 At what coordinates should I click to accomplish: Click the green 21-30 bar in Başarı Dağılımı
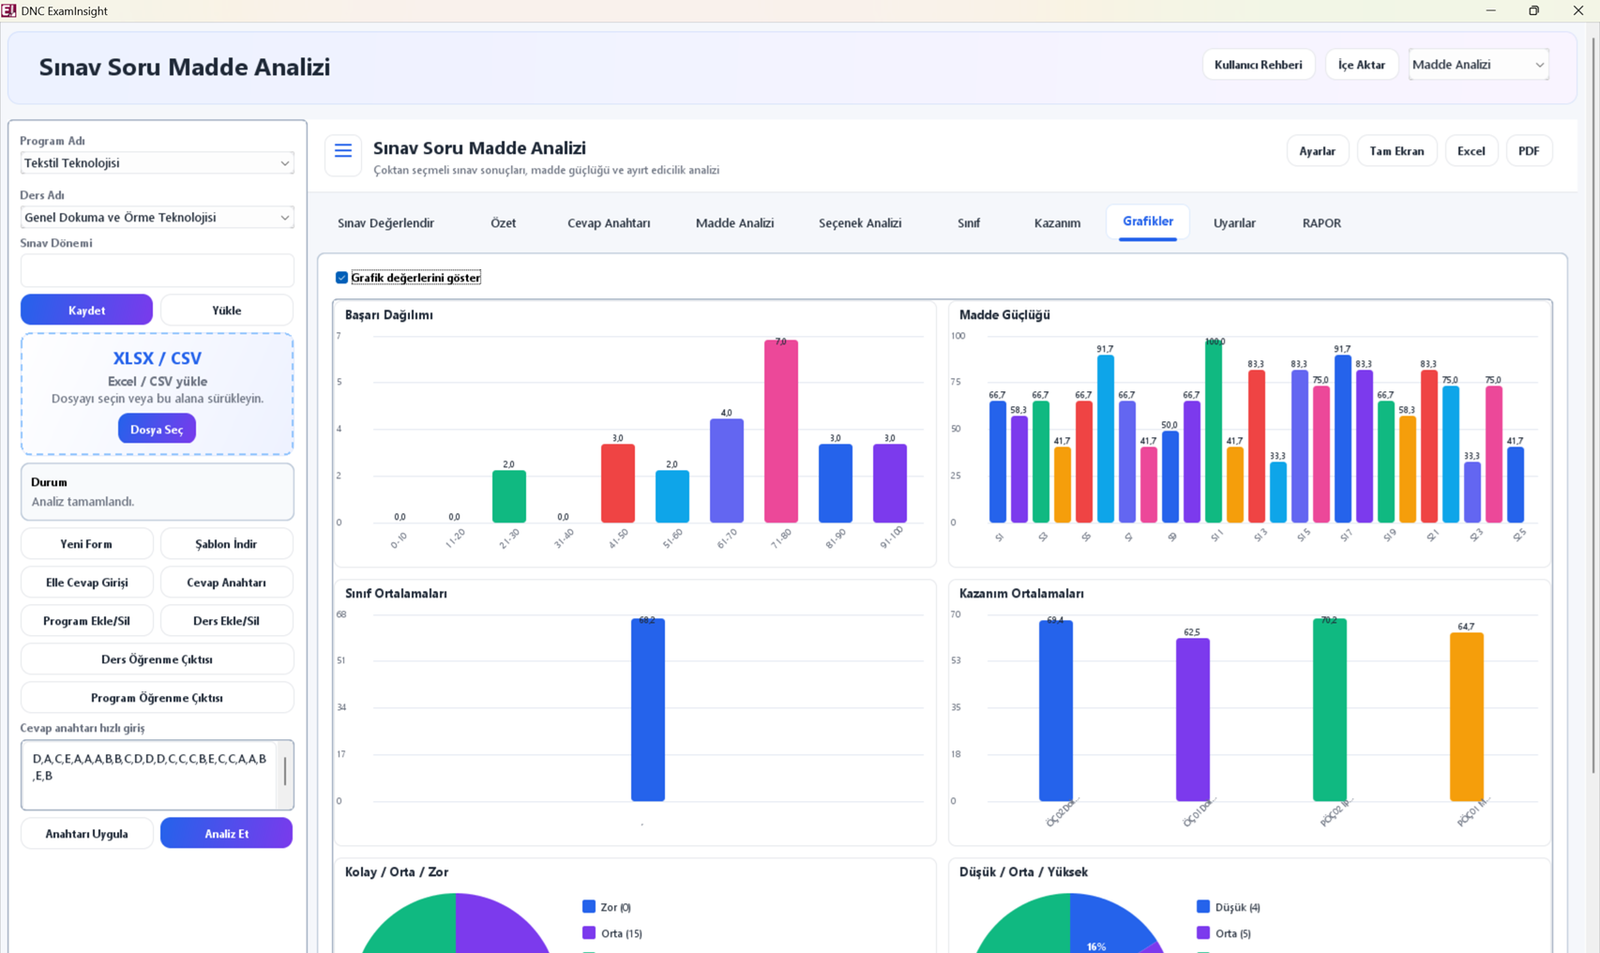click(x=509, y=496)
